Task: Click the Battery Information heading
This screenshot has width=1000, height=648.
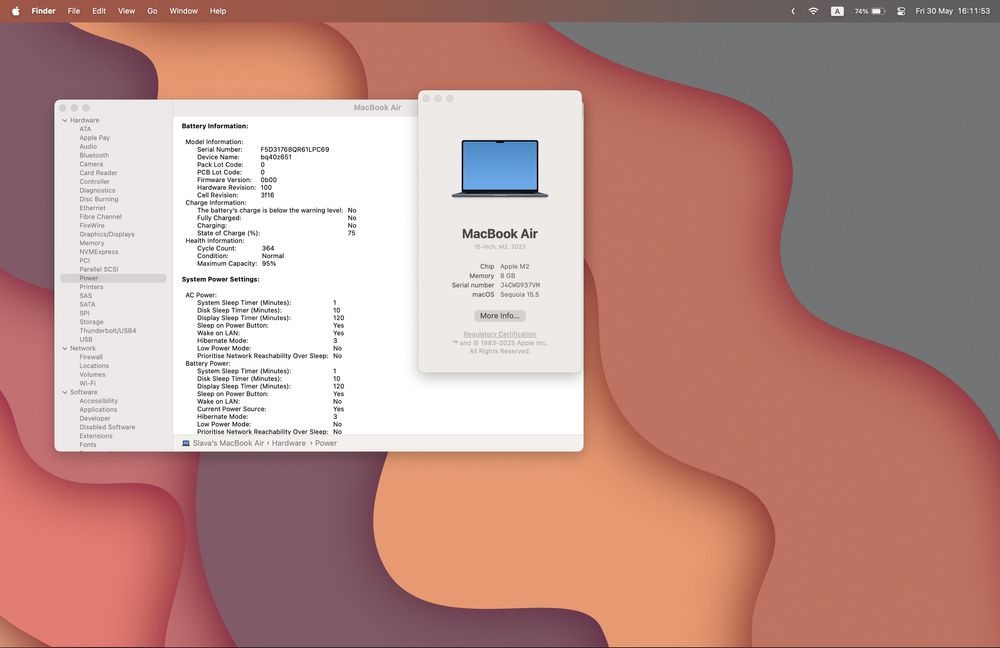Action: pos(215,126)
